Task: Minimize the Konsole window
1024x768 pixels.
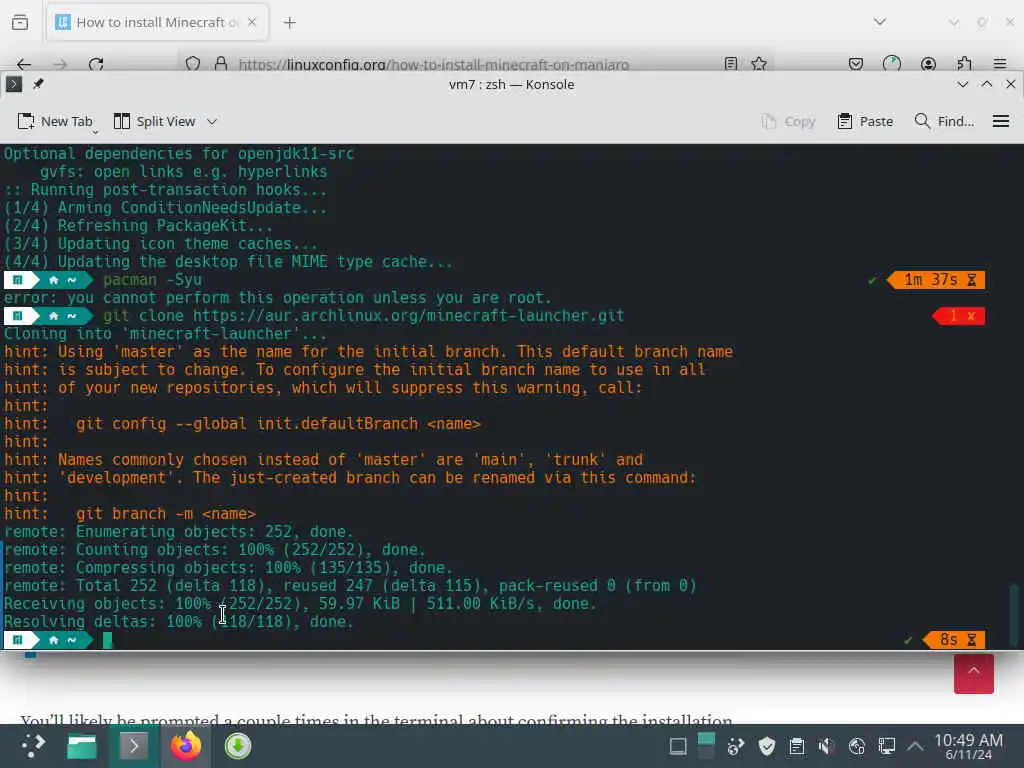Action: 962,84
